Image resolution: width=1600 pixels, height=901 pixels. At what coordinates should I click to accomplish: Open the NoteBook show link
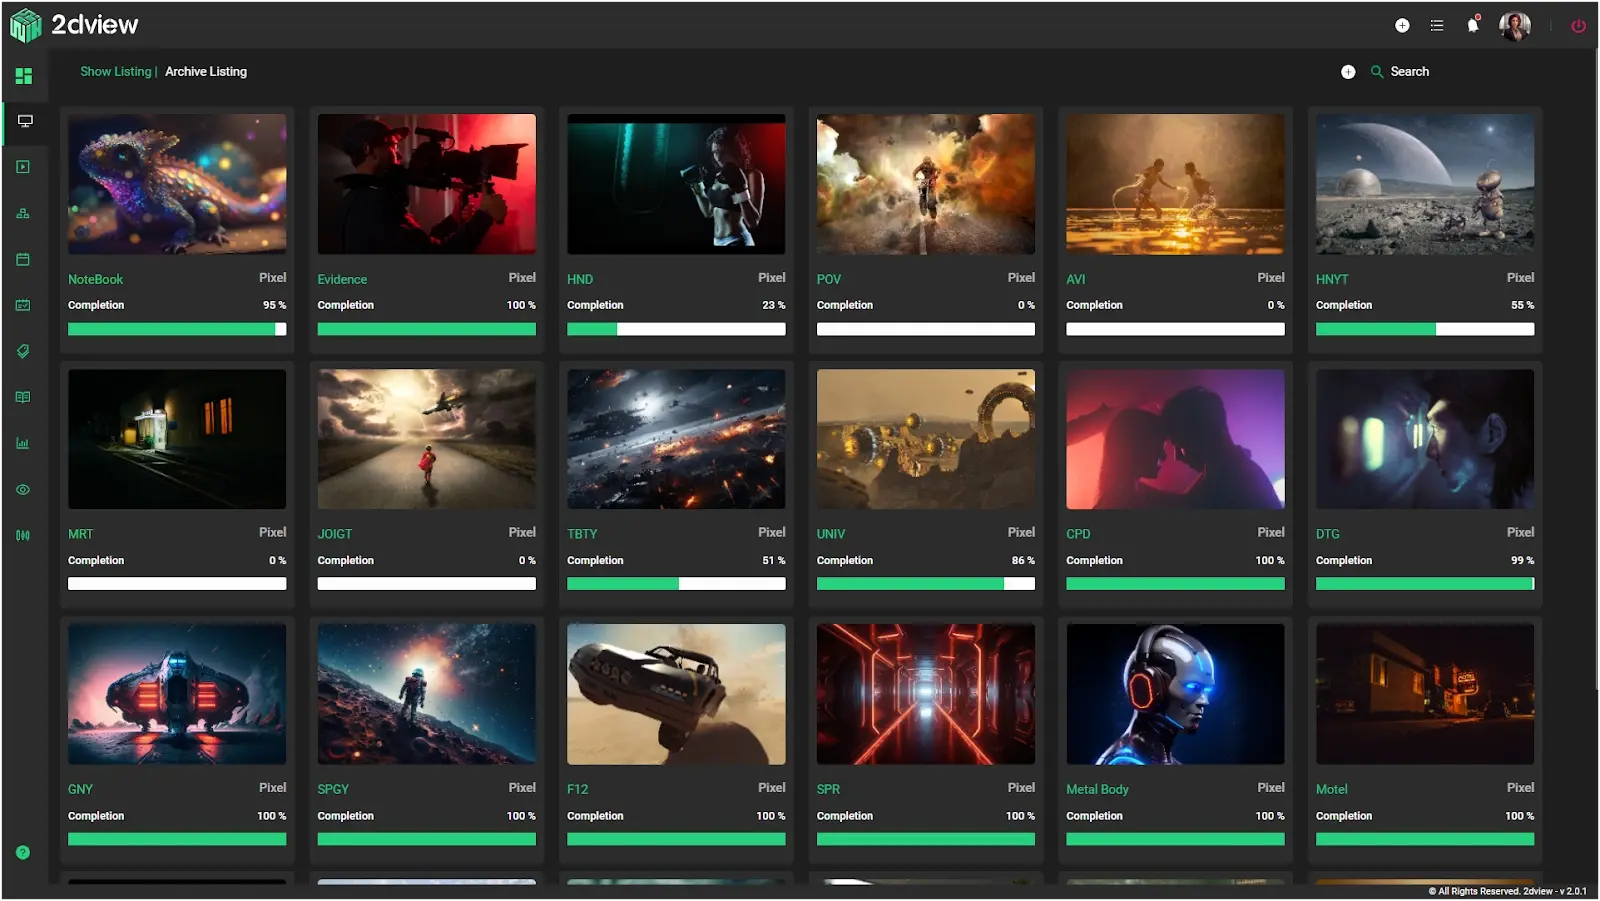tap(95, 279)
